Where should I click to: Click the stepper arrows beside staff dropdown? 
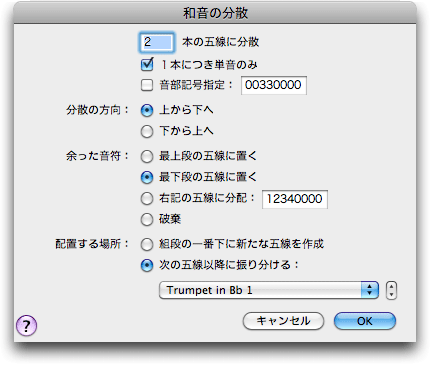coord(391,290)
